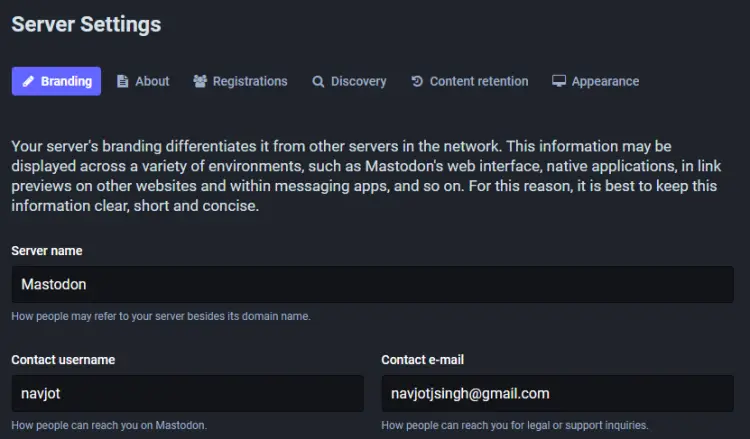The image size is (750, 439).
Task: Click the users icon beside Registrations
Action: click(200, 81)
